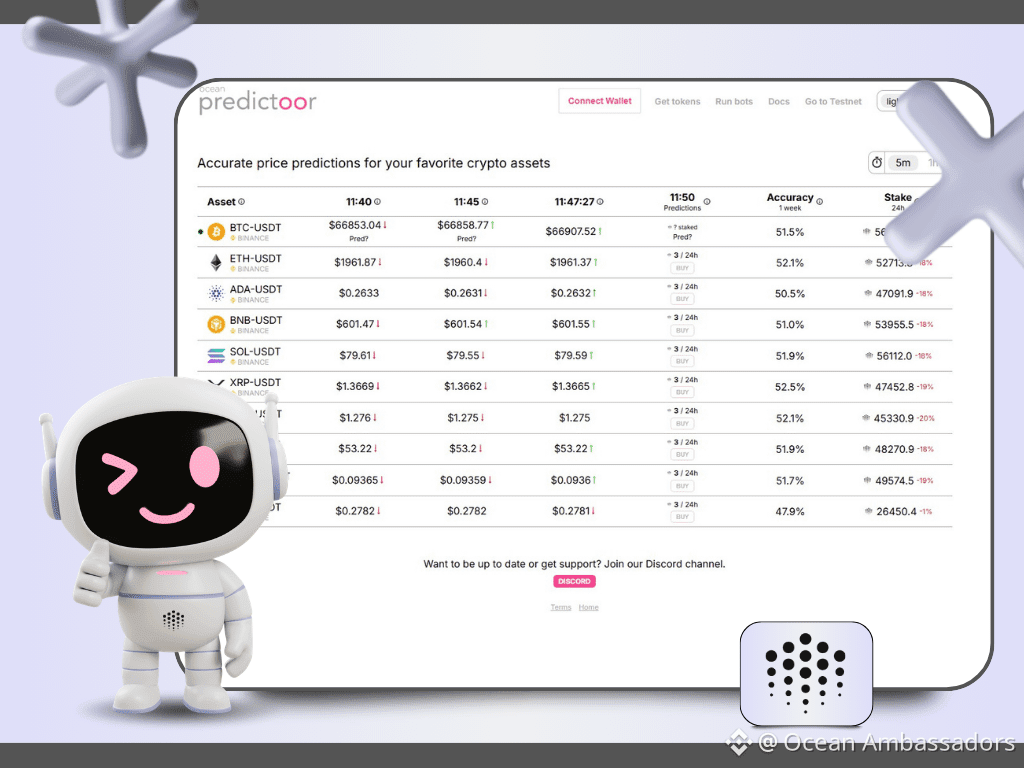Viewport: 1024px width, 768px height.
Task: Click BUY in the SOL-USDT row
Action: (682, 361)
